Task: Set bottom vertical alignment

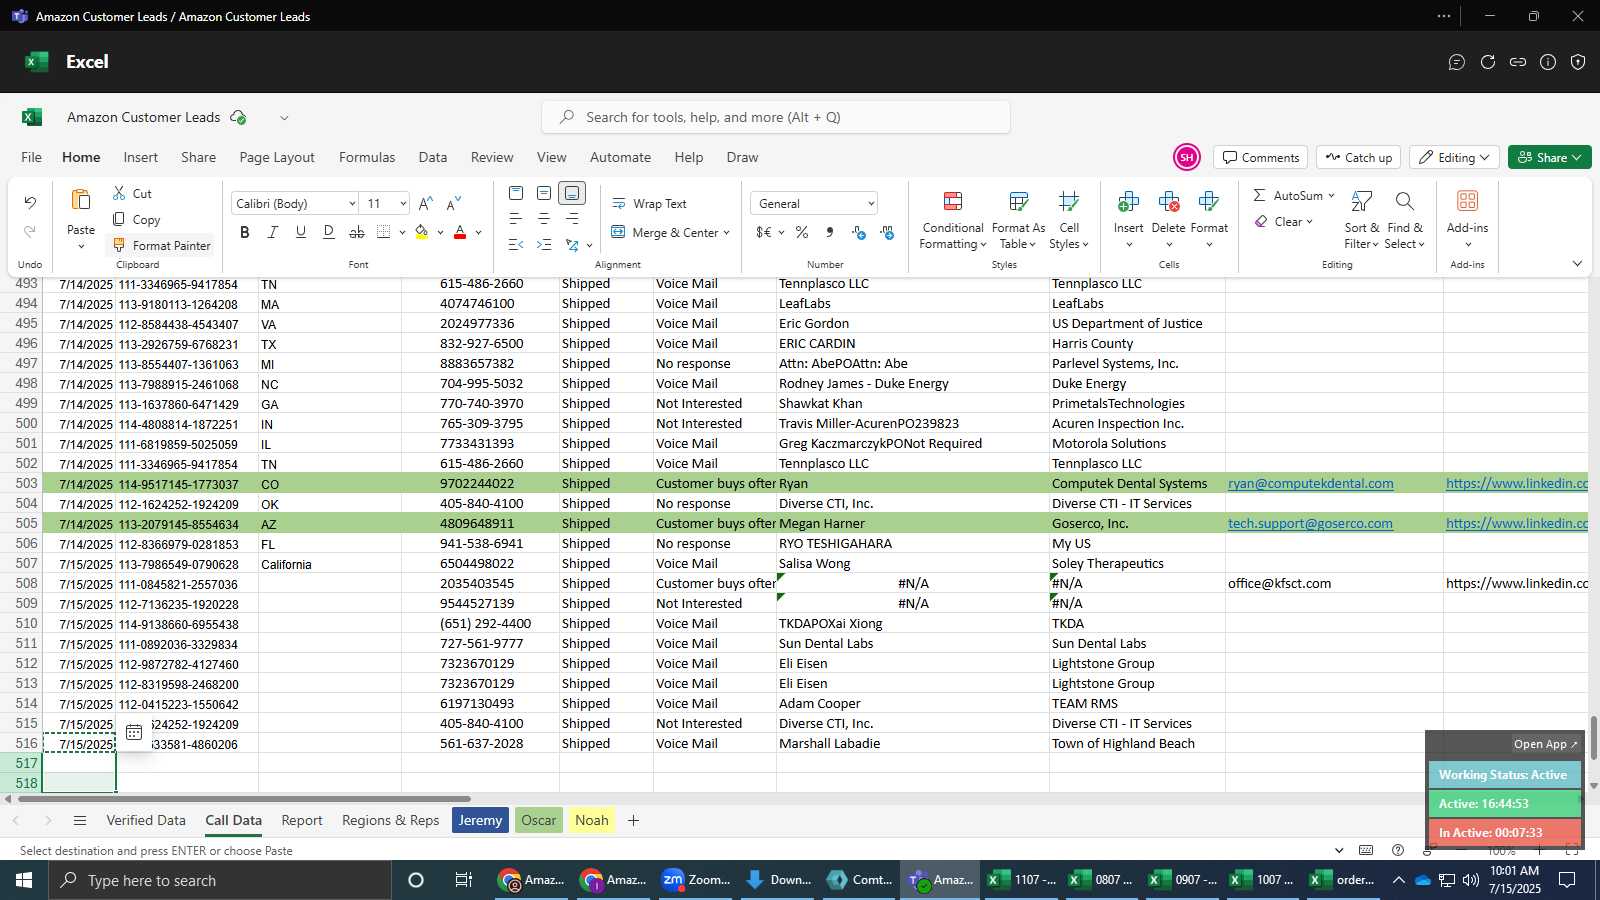Action: click(x=572, y=193)
